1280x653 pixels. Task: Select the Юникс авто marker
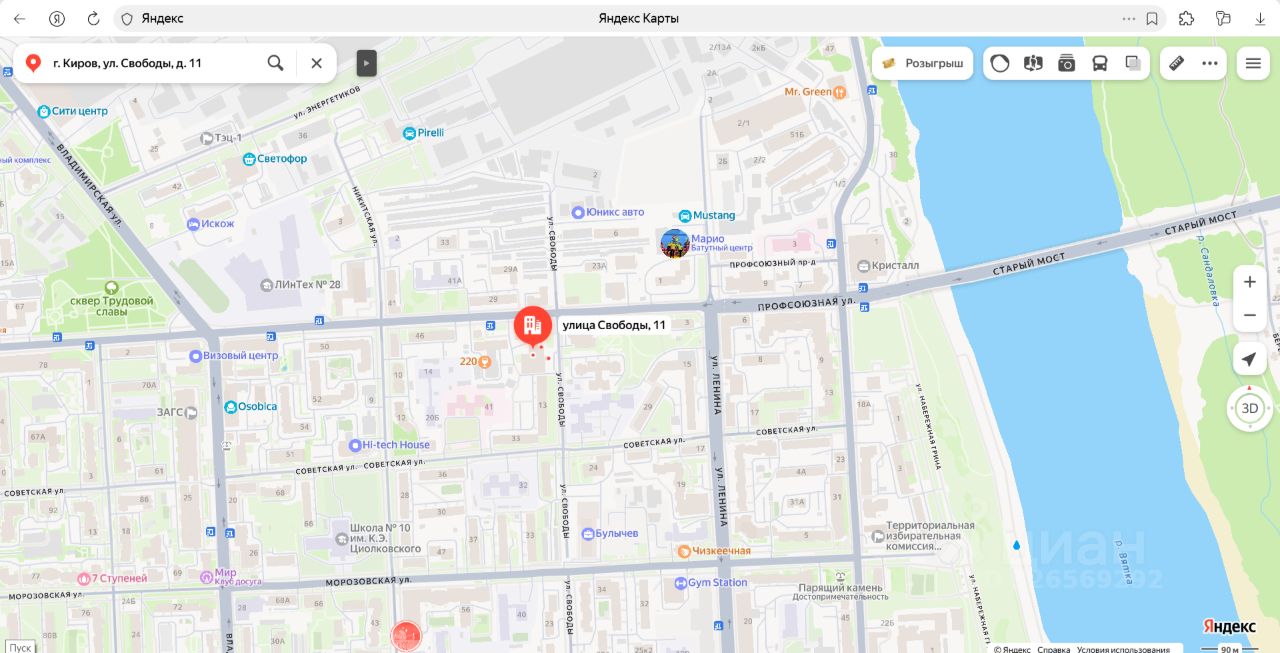tap(577, 212)
